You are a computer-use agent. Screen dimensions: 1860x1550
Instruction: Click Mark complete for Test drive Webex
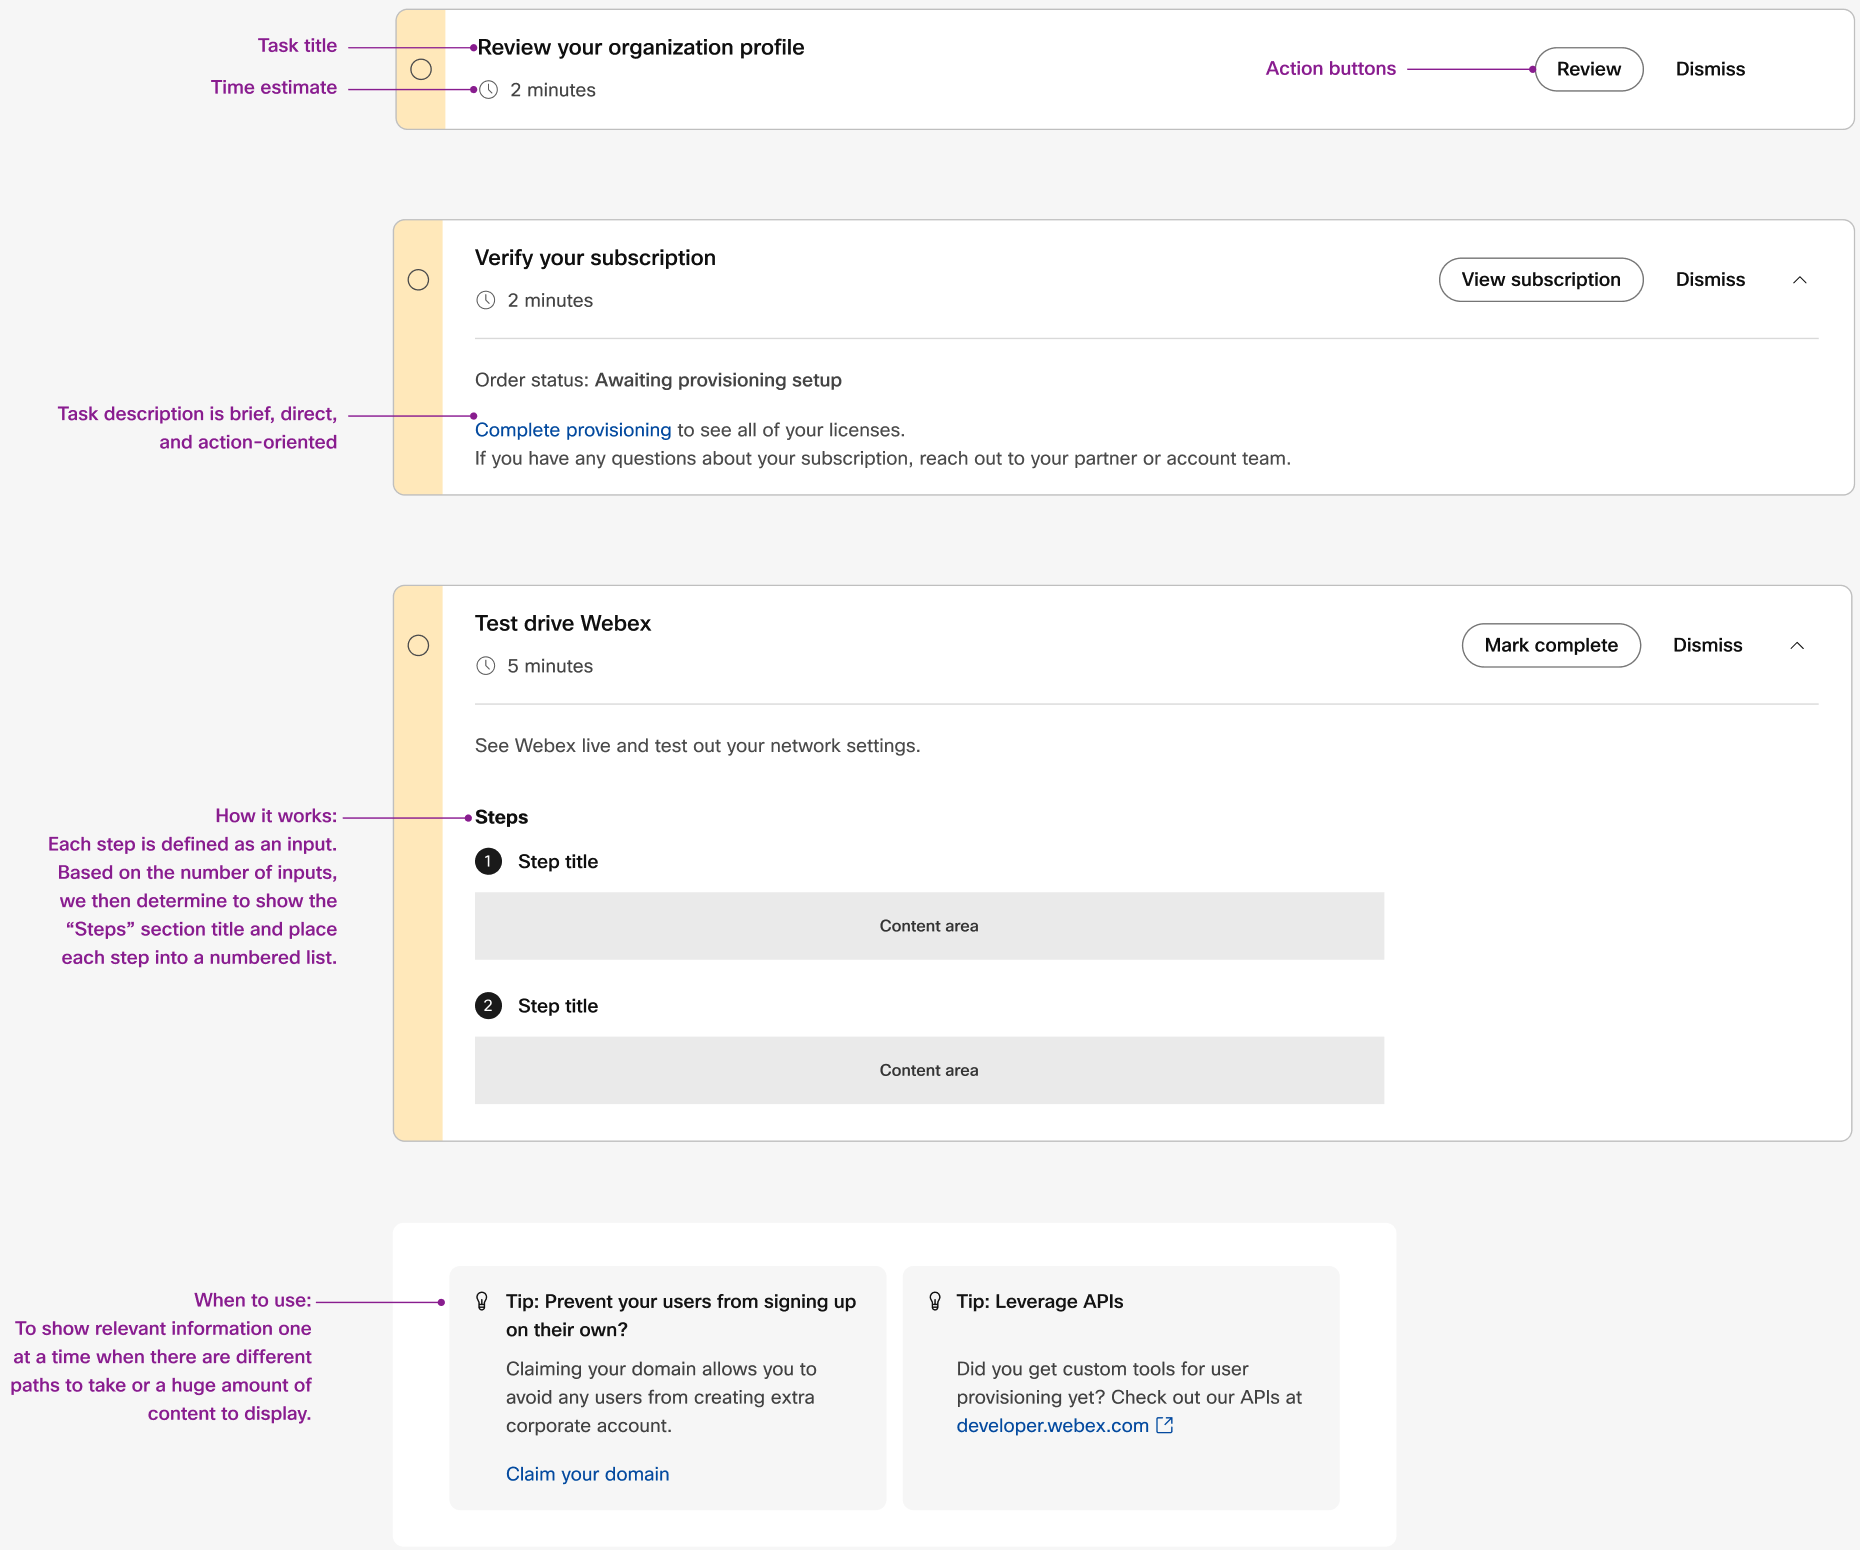[1551, 646]
